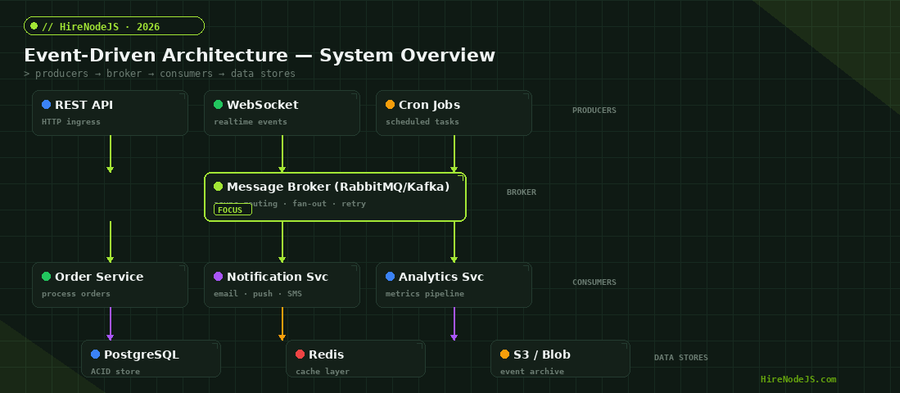
Task: Open the HireNodeJS.com link at bottom right
Action: coord(798,379)
